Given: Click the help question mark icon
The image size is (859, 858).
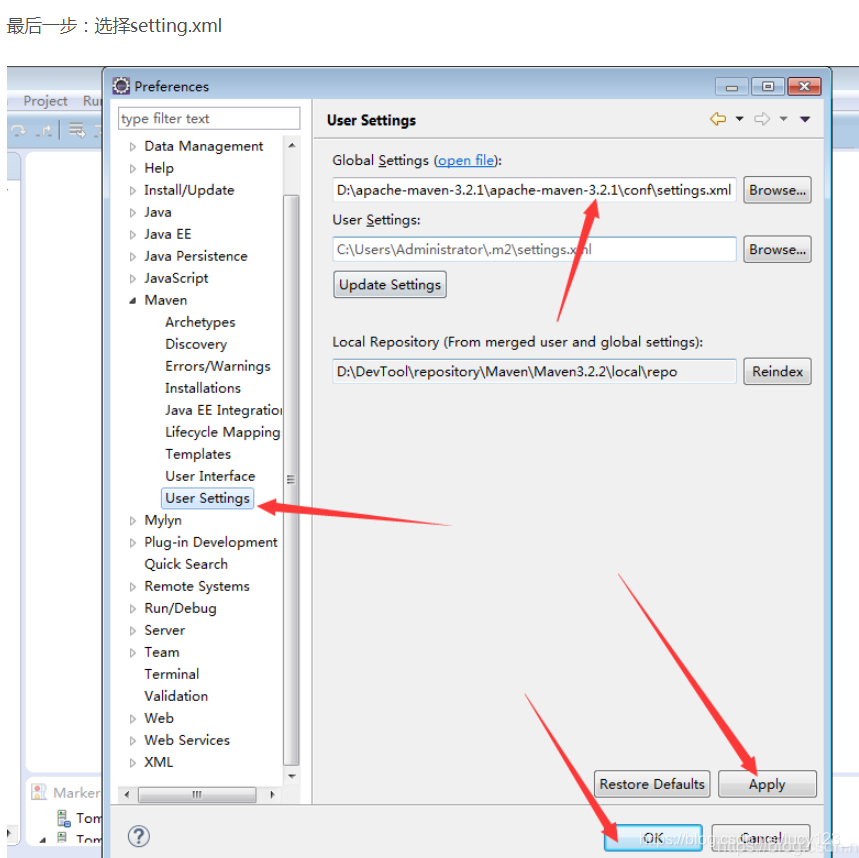Looking at the screenshot, I should click(x=138, y=837).
